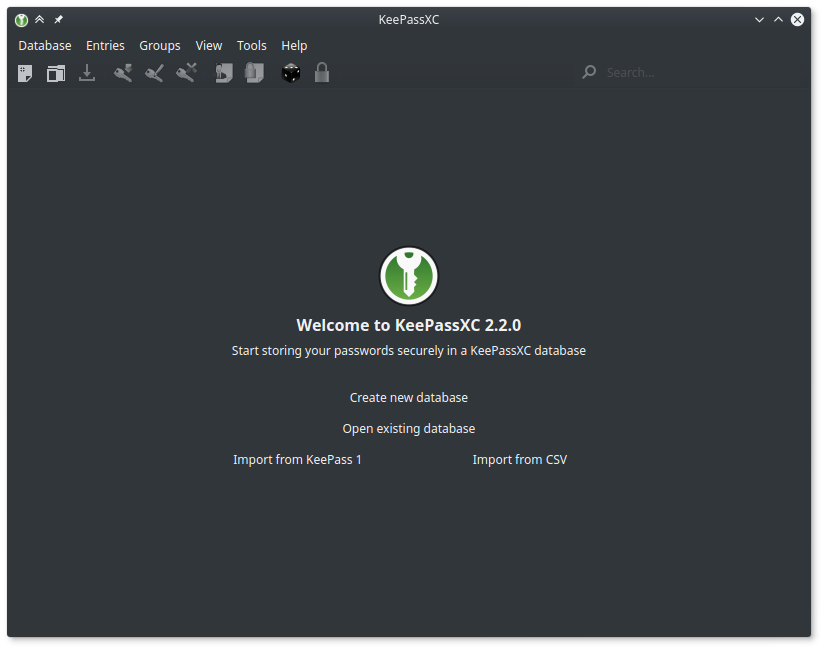The width and height of the screenshot is (824, 650).
Task: Click the Save database download-arrow icon
Action: tap(87, 73)
